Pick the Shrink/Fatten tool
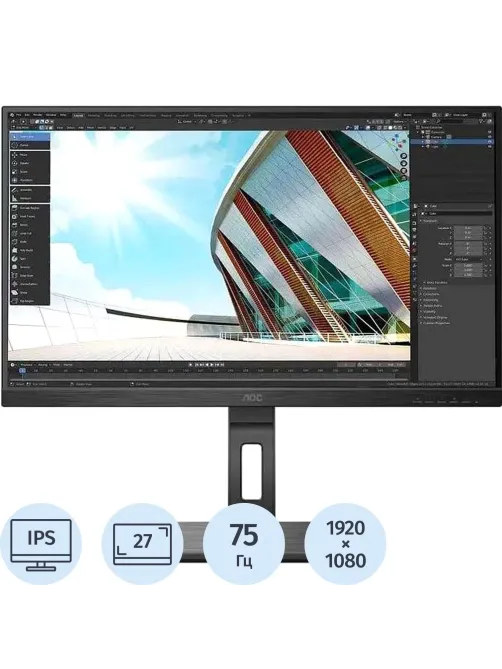 pos(29,284)
